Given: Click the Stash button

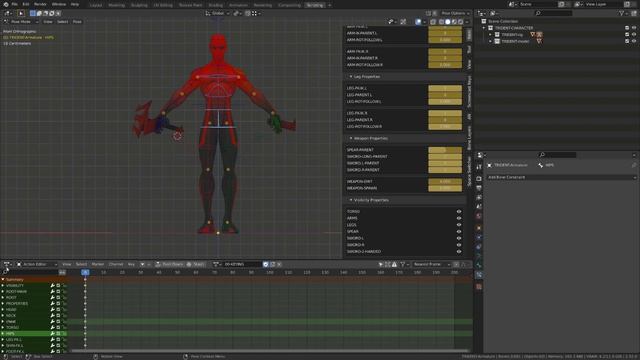Looking at the screenshot, I should click(x=196, y=264).
